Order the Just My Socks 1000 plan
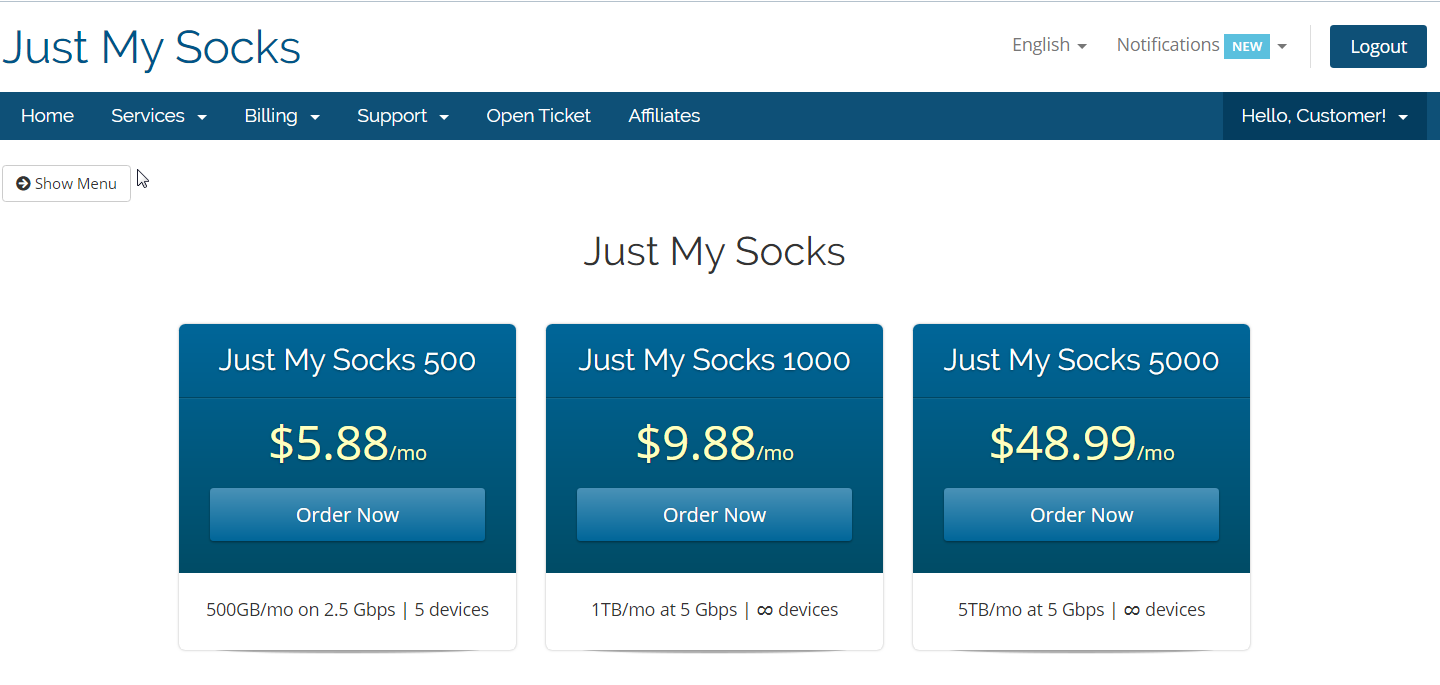The width and height of the screenshot is (1440, 685). (x=714, y=515)
